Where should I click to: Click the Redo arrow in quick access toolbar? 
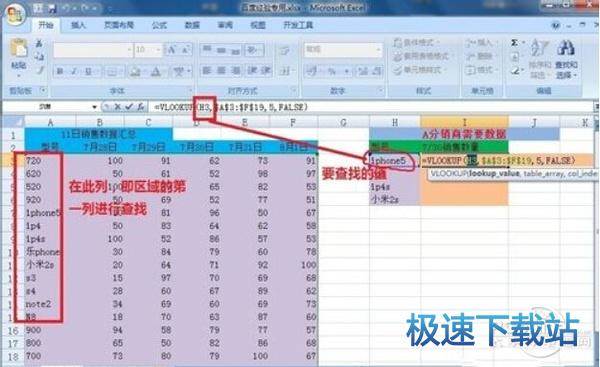pyautogui.click(x=85, y=8)
